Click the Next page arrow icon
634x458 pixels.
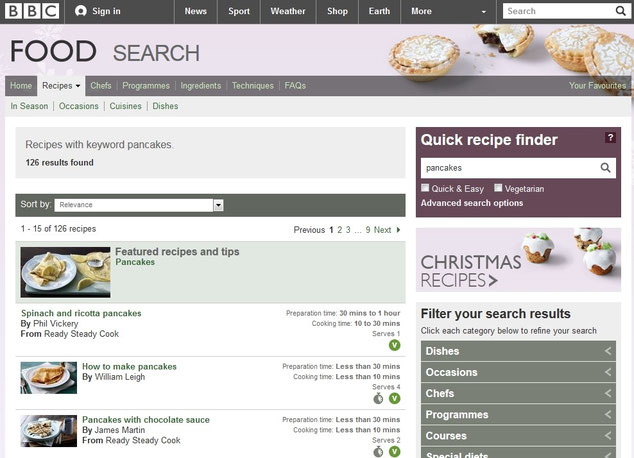coord(398,230)
